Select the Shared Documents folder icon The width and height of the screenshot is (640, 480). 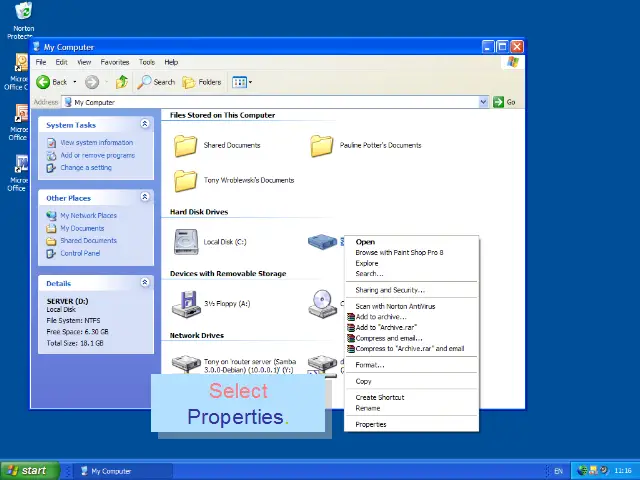click(x=186, y=146)
